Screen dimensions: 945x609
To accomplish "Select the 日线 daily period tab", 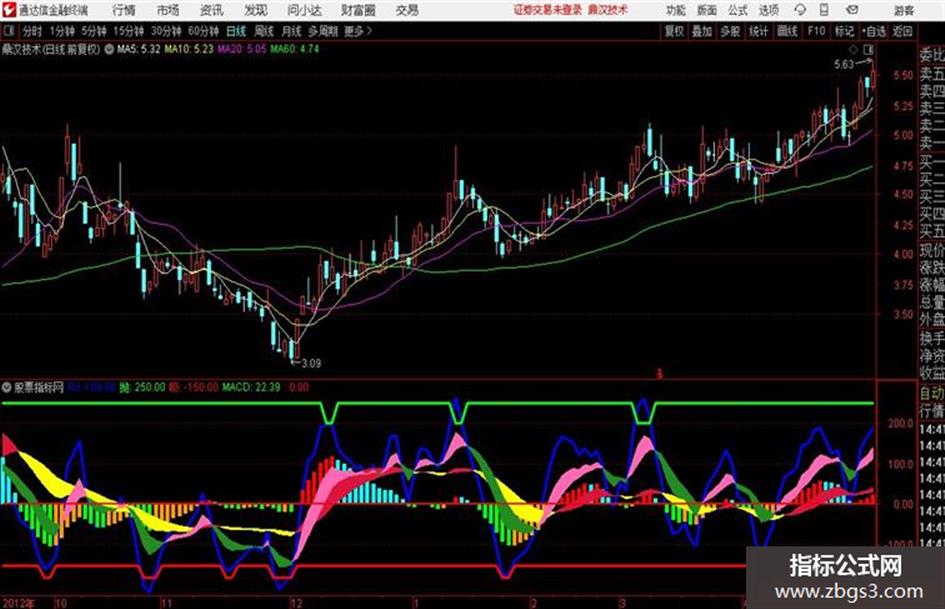I will coord(236,31).
